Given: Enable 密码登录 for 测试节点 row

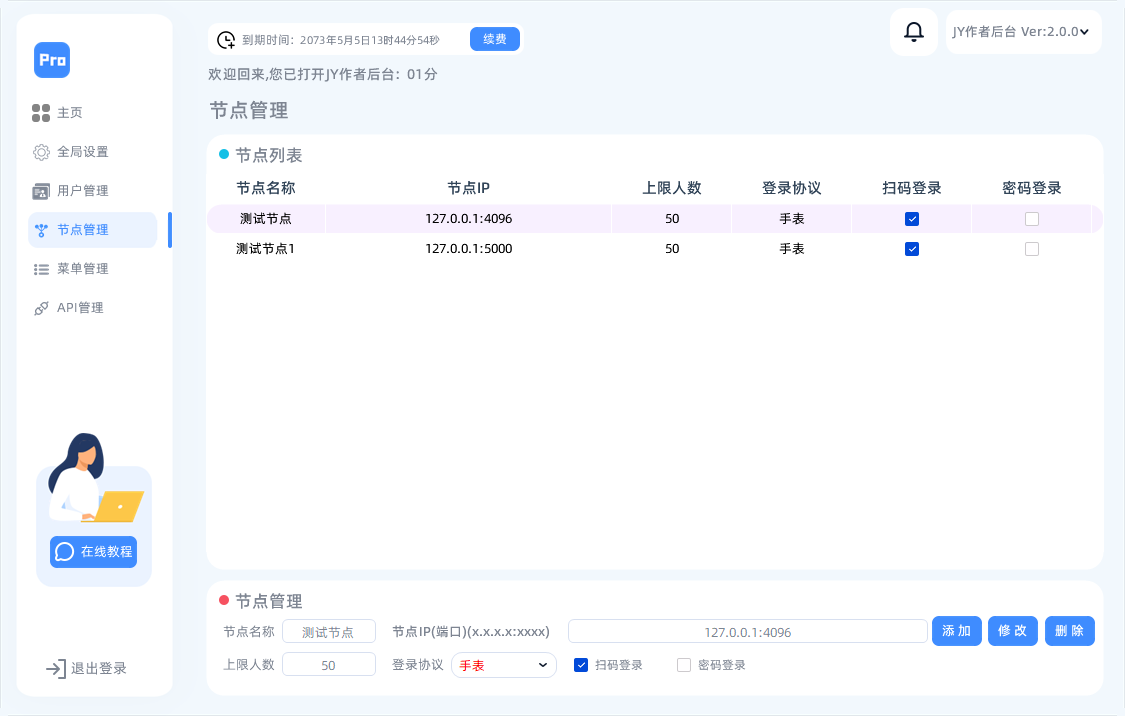Looking at the screenshot, I should coord(1031,218).
